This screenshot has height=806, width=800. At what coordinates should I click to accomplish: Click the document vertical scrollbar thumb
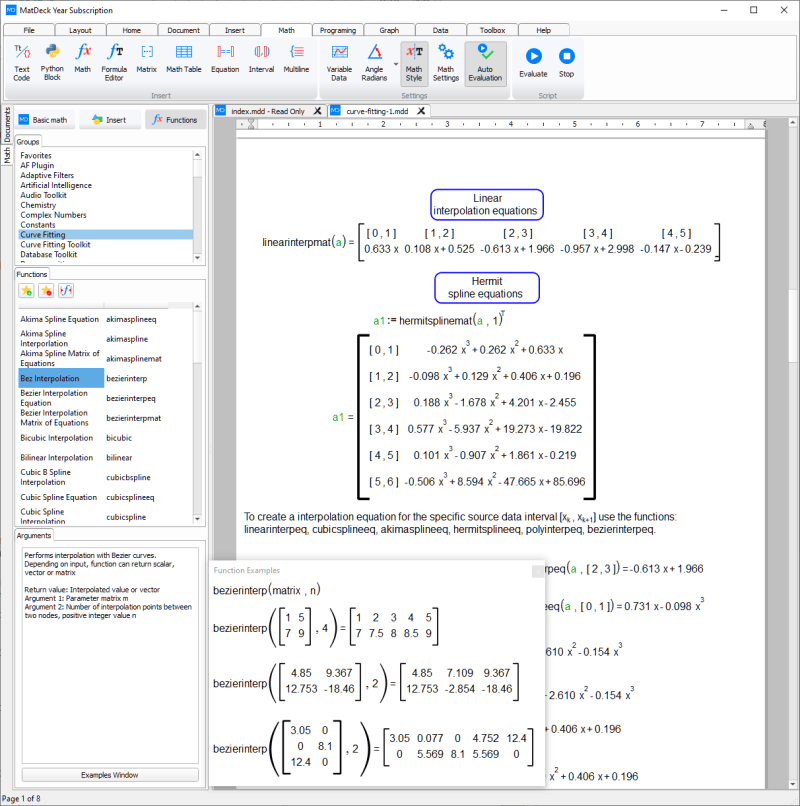pos(793,326)
